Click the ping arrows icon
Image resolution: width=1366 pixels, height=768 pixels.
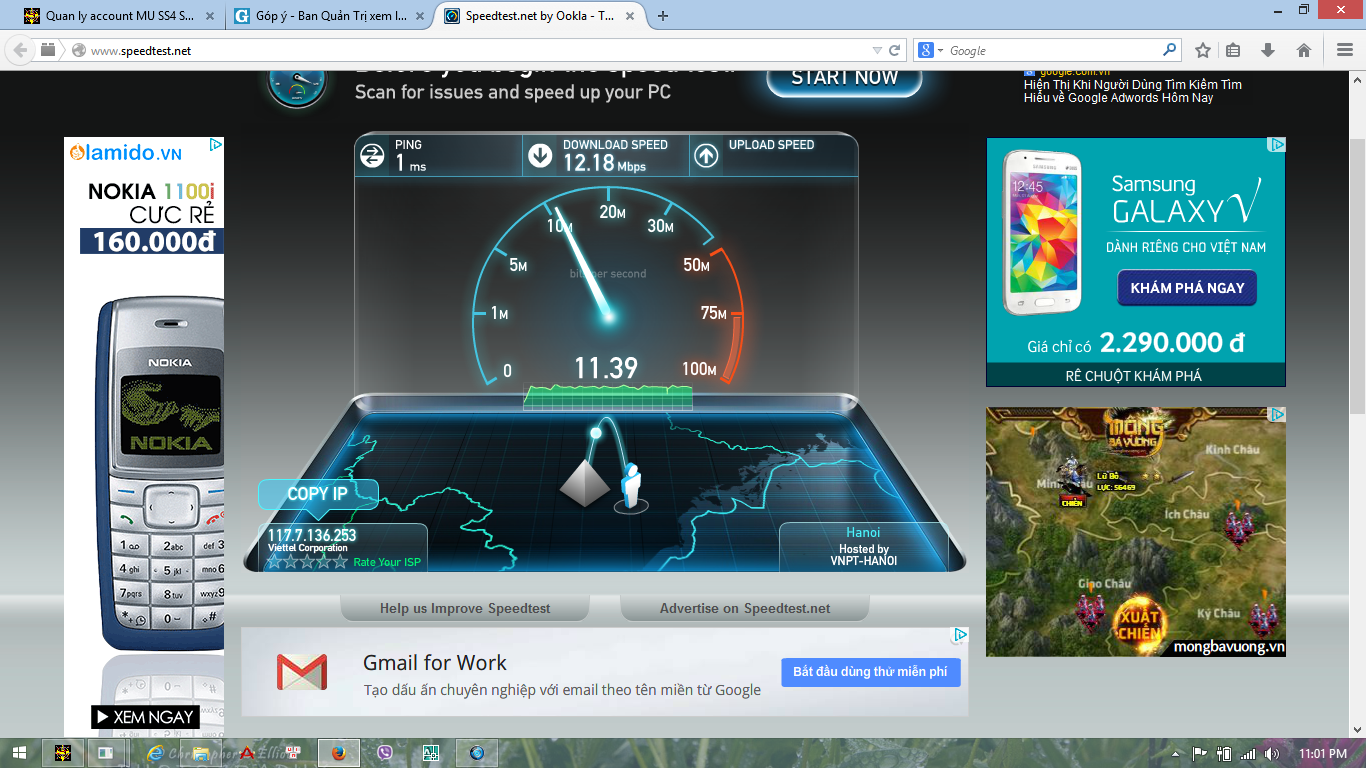click(372, 155)
